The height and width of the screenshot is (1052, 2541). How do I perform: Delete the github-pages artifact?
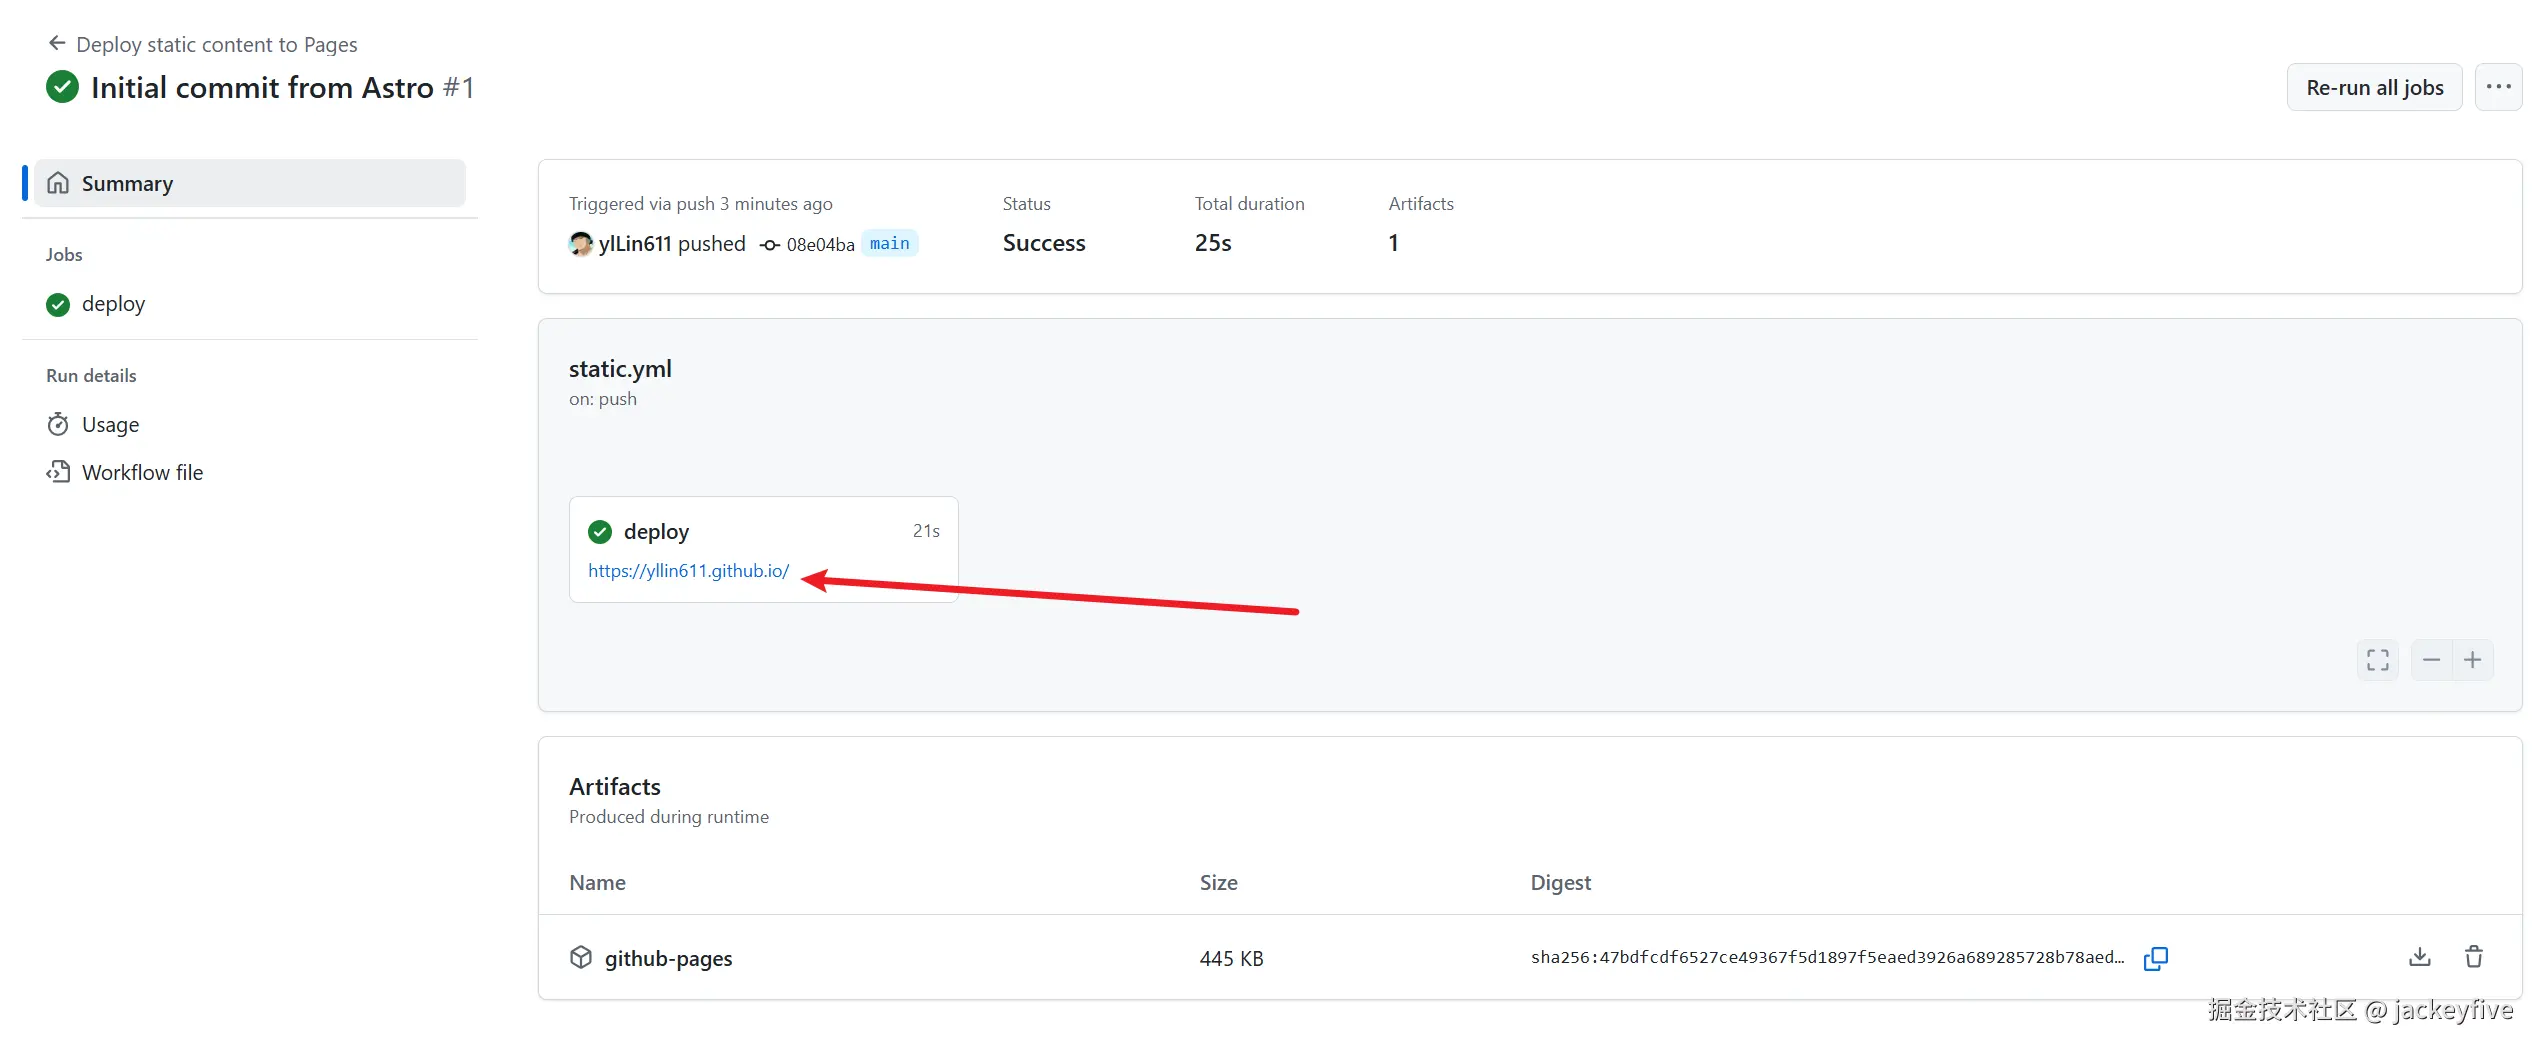pyautogui.click(x=2473, y=957)
